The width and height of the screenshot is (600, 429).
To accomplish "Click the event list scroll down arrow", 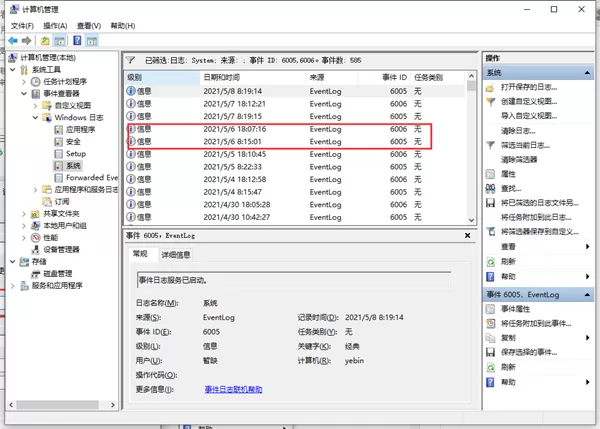I will point(471,220).
